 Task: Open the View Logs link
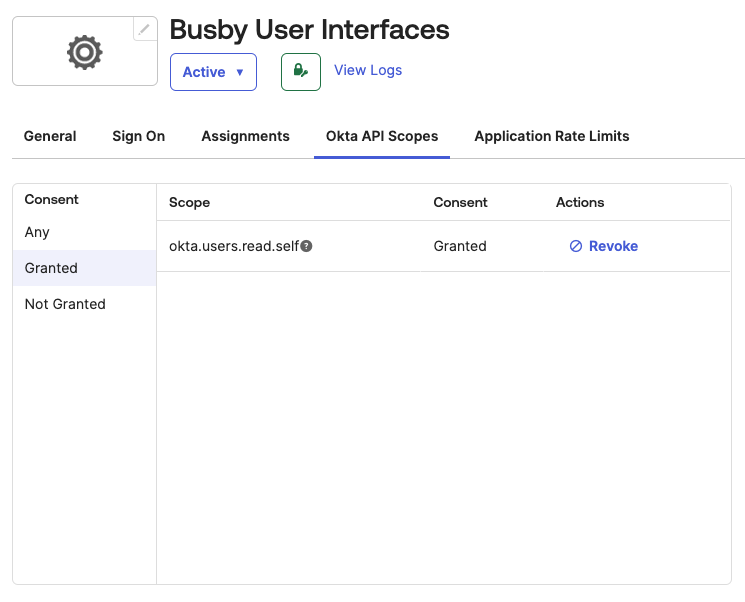pos(368,70)
